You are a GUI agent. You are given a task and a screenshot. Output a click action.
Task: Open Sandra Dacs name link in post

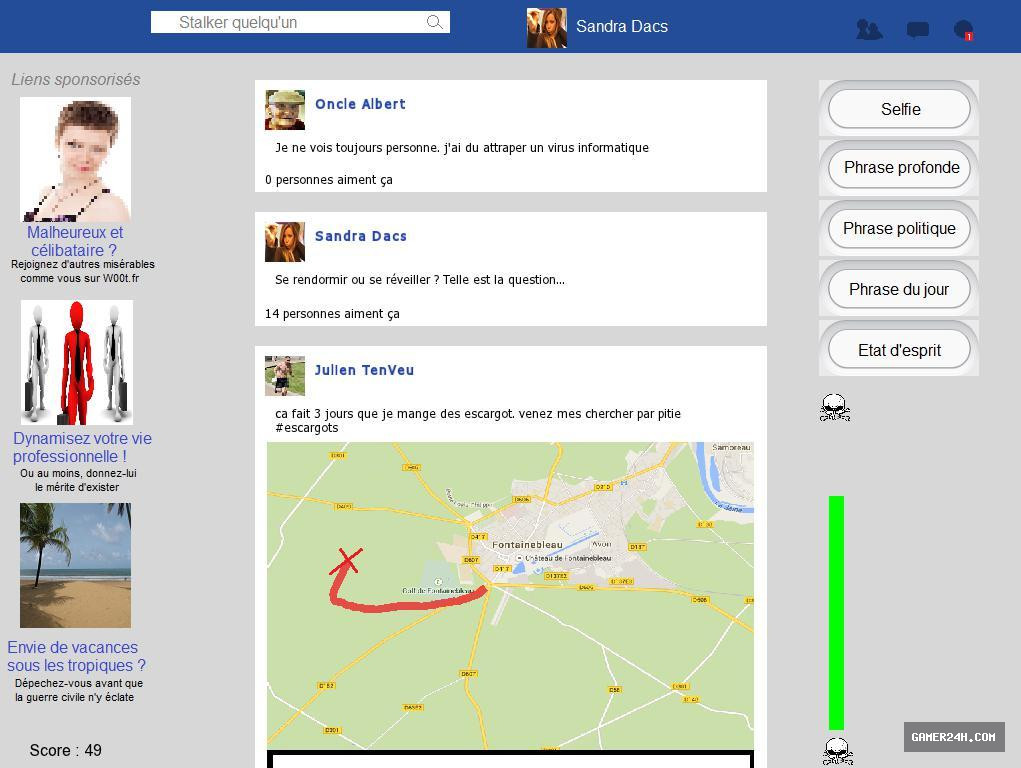361,236
